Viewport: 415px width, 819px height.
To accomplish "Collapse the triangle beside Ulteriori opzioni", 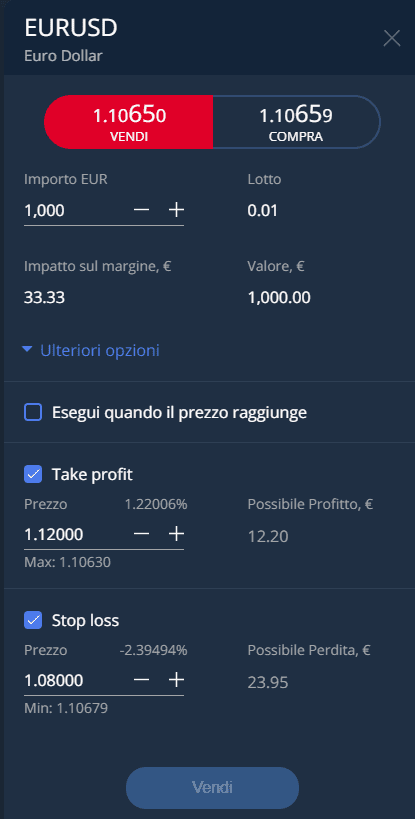I will click(28, 350).
